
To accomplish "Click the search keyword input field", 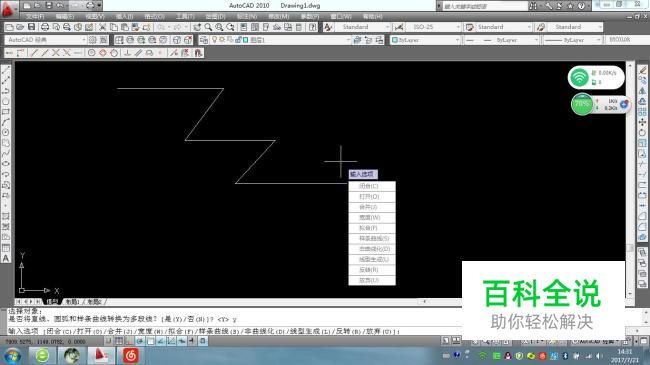I will (x=485, y=6).
